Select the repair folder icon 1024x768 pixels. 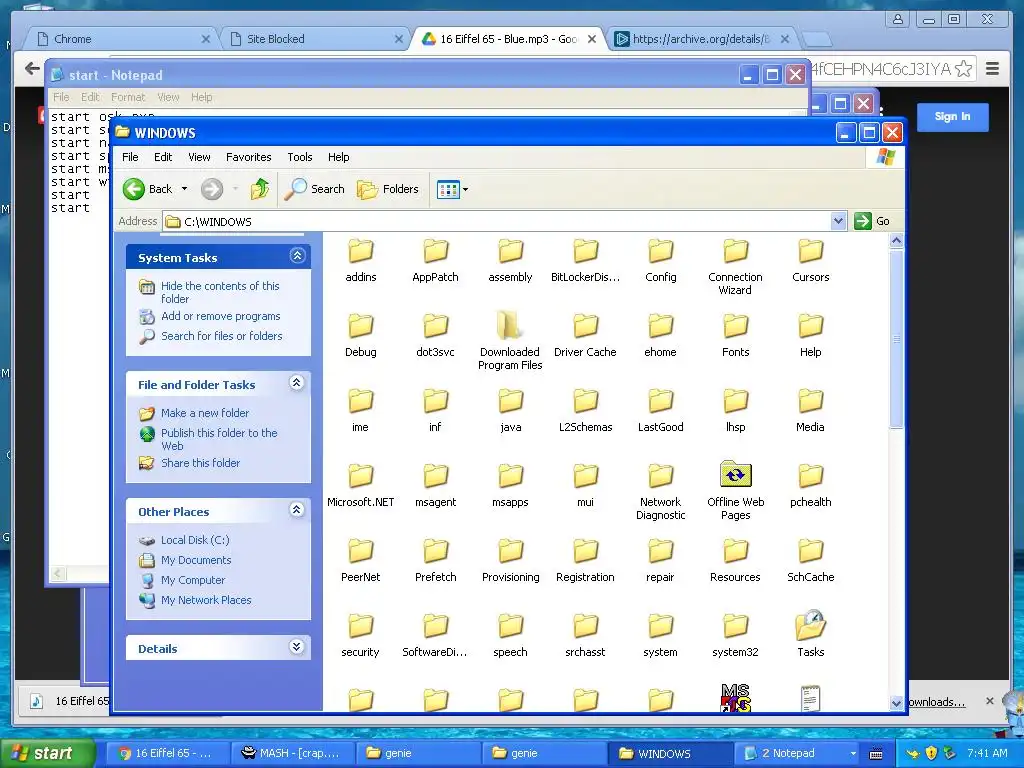pyautogui.click(x=660, y=551)
